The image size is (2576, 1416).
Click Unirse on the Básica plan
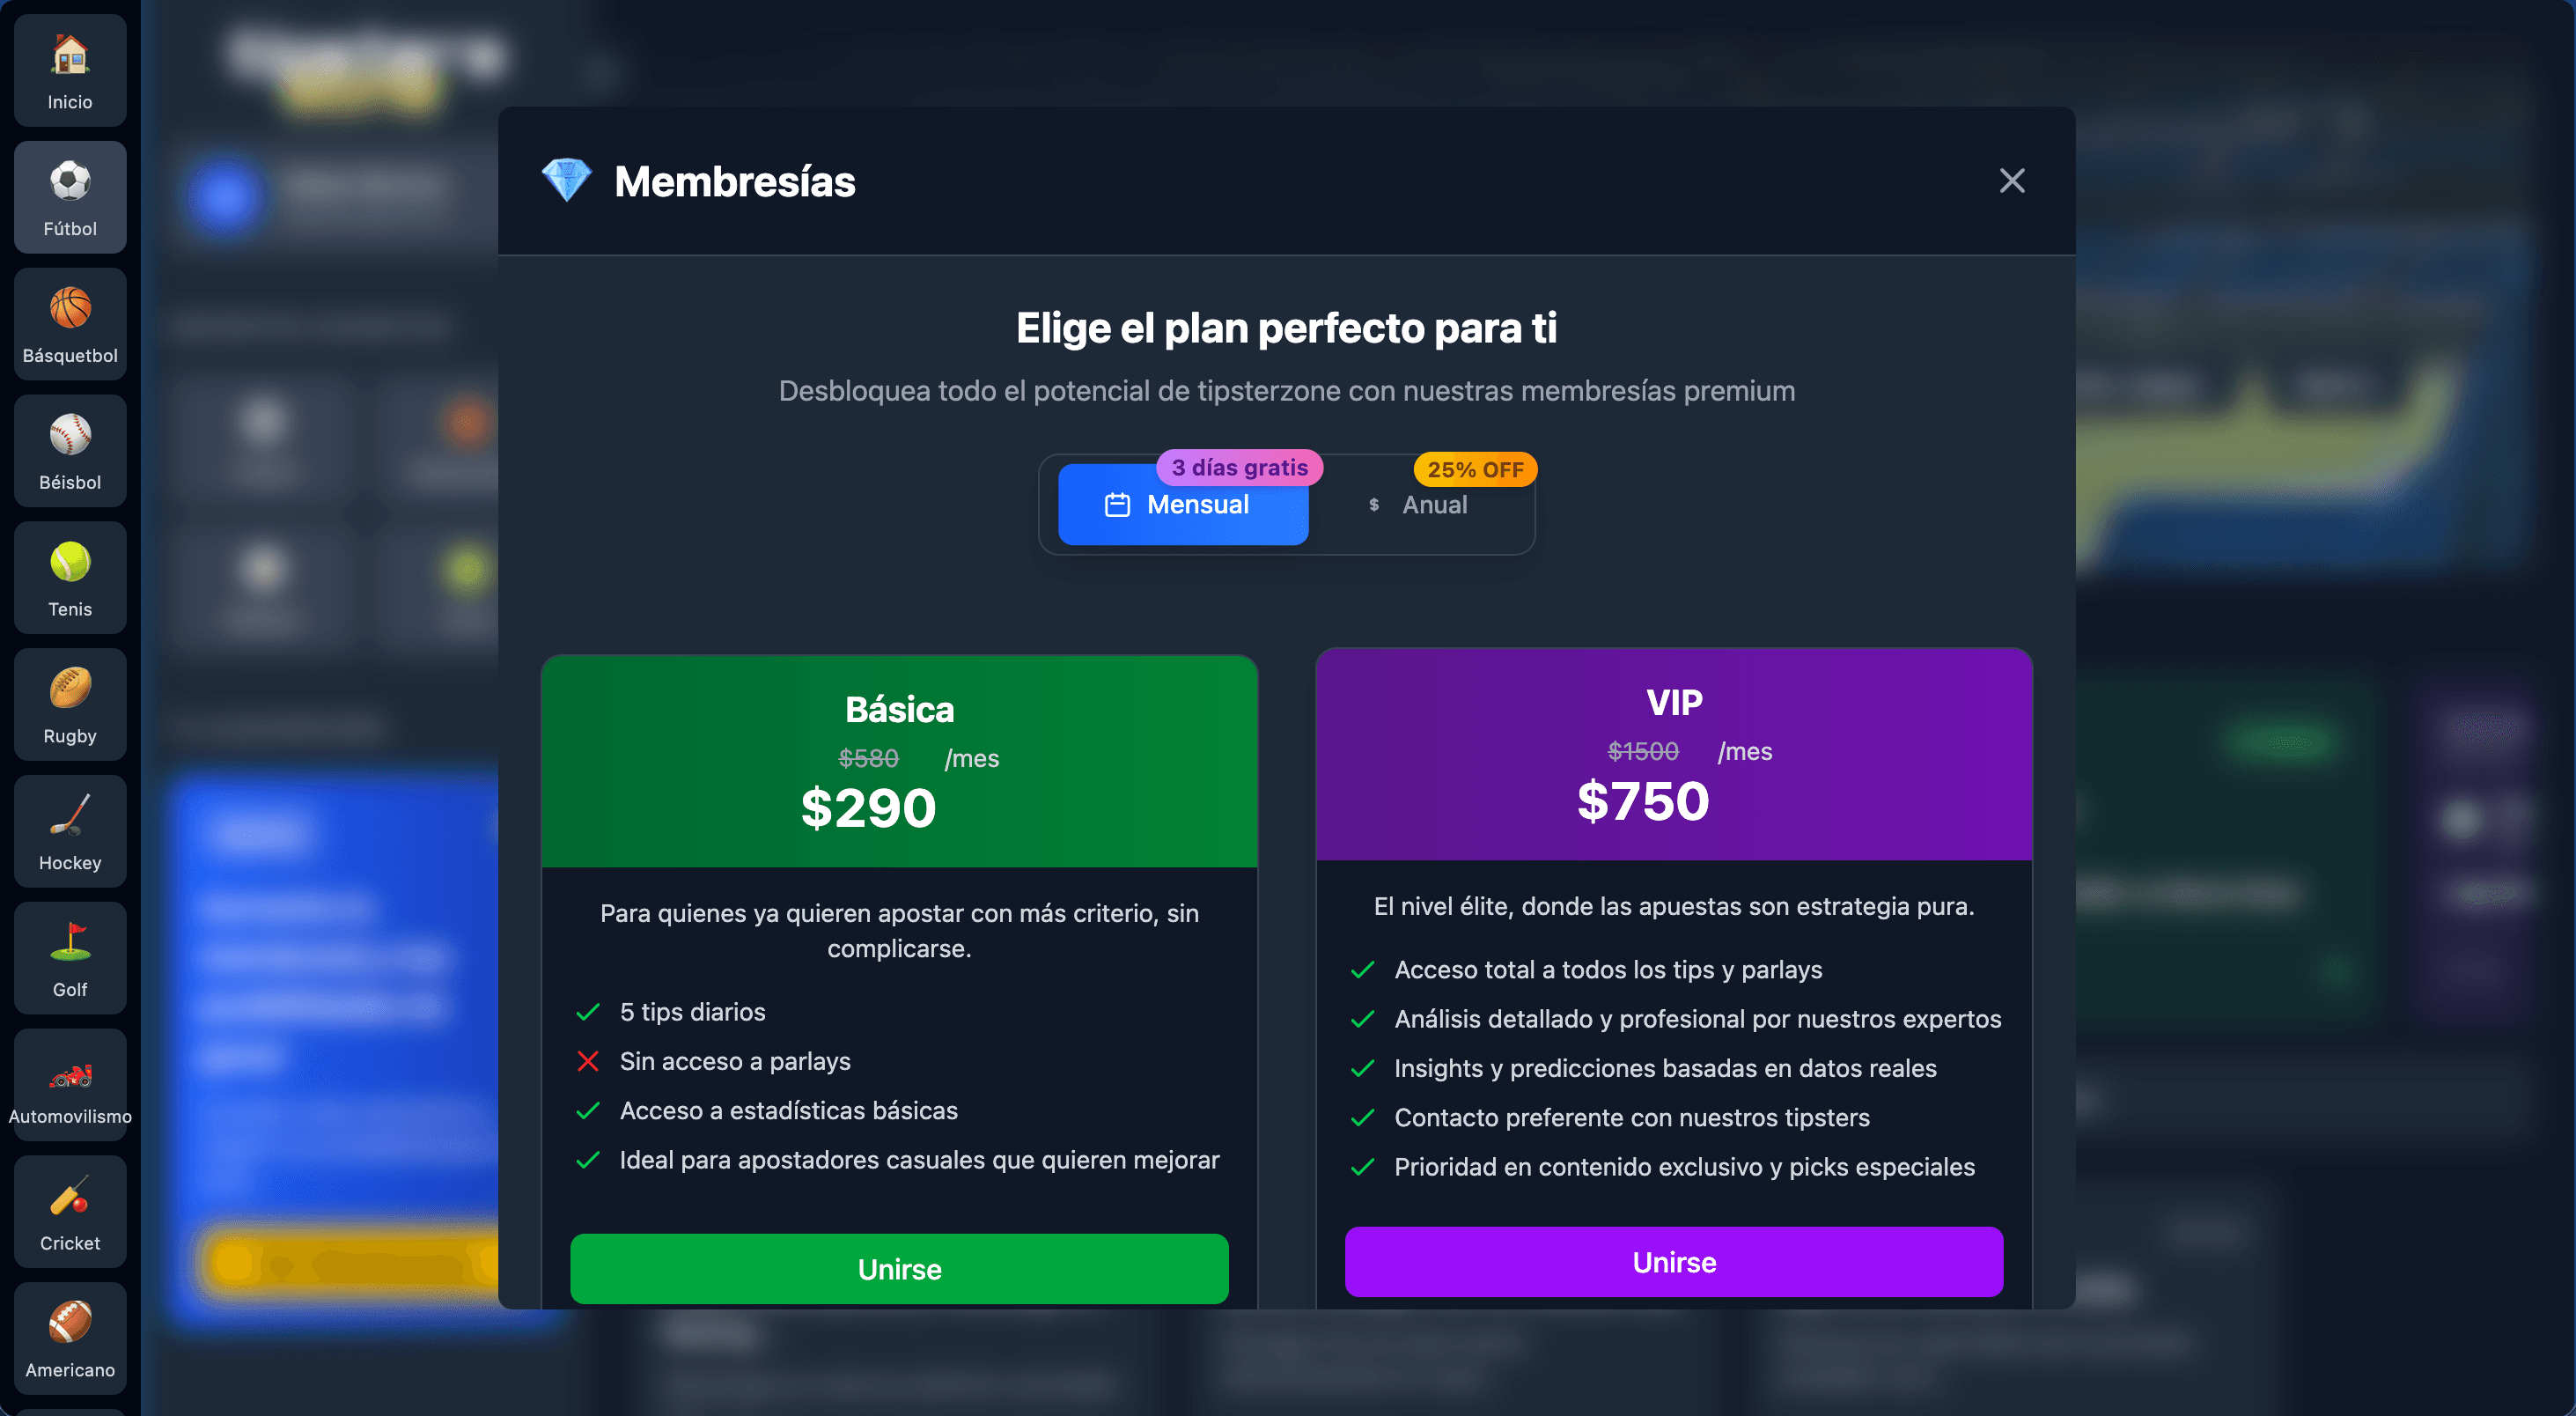[899, 1269]
